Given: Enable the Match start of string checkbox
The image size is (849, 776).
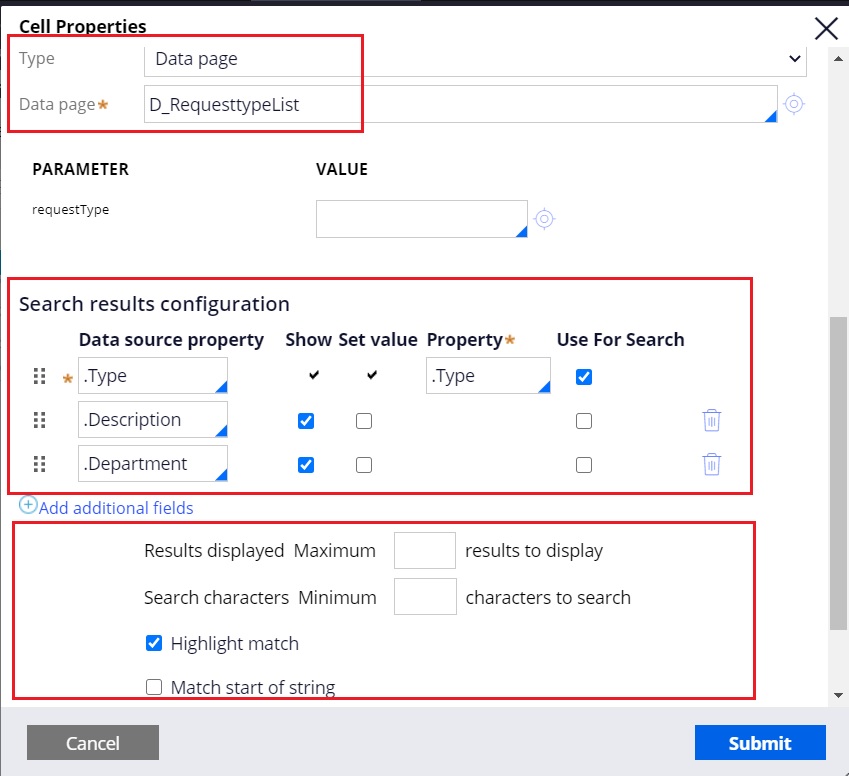Looking at the screenshot, I should [x=153, y=687].
